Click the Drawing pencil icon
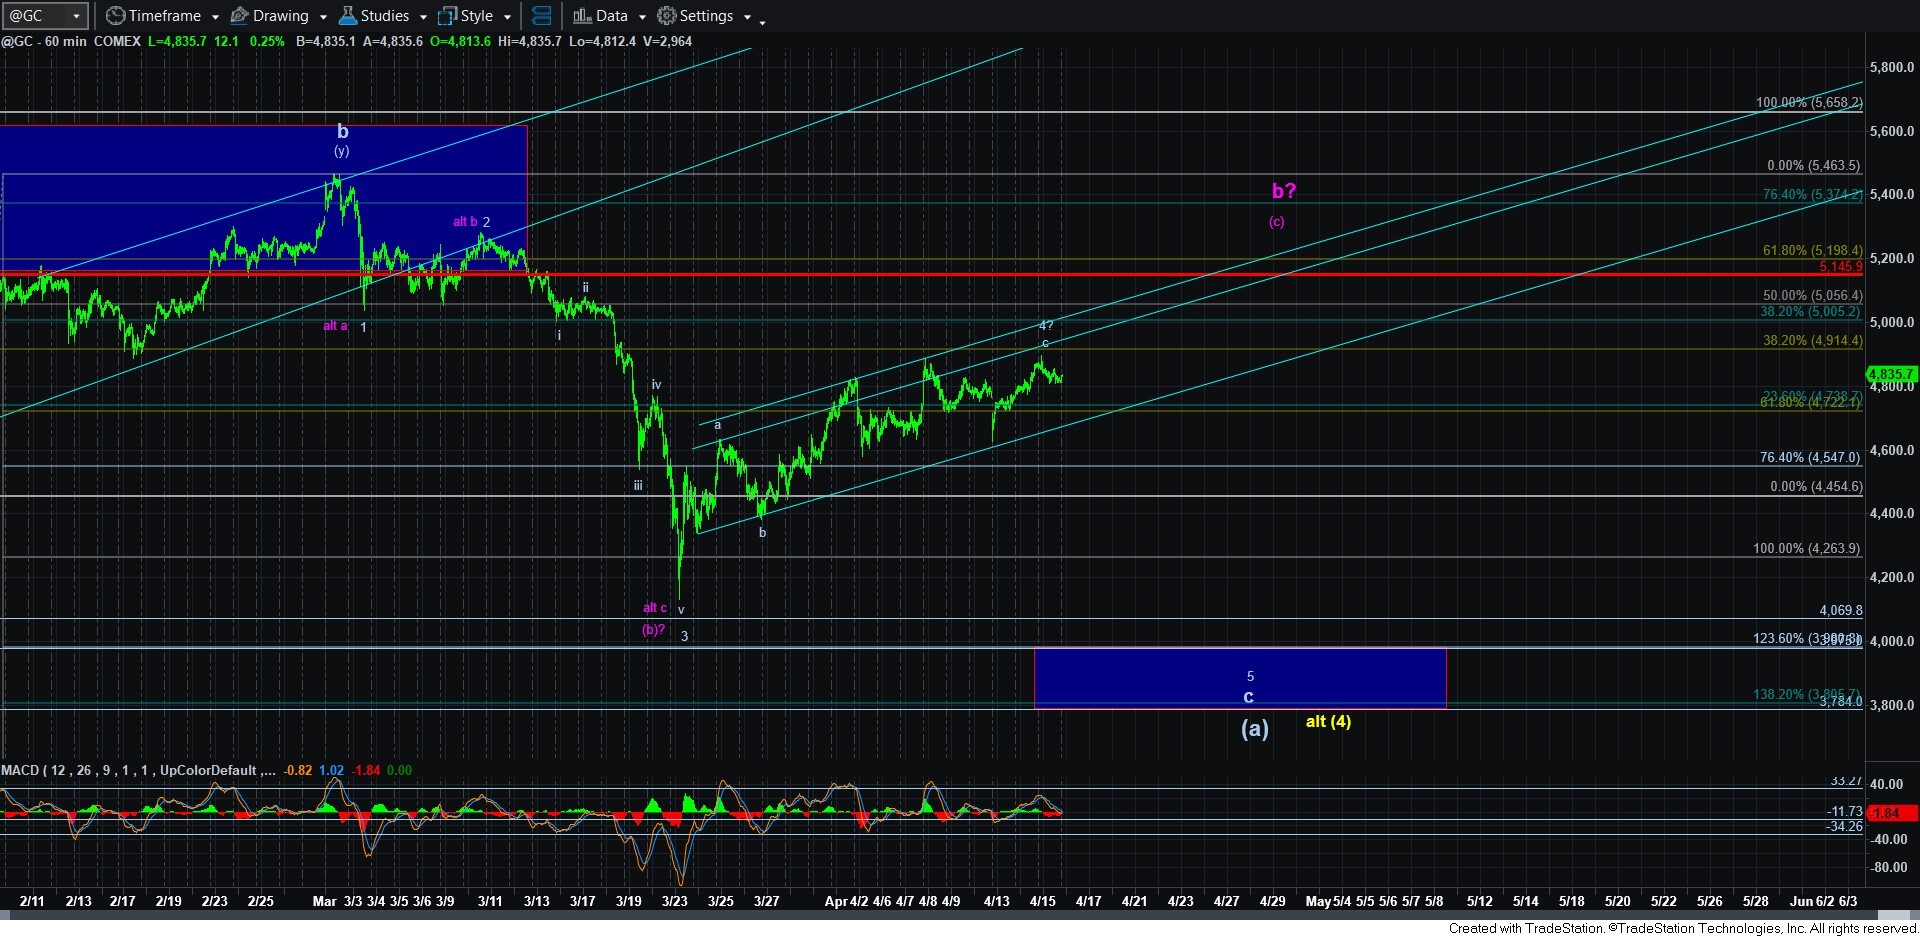Image resolution: width=1920 pixels, height=936 pixels. (x=240, y=16)
